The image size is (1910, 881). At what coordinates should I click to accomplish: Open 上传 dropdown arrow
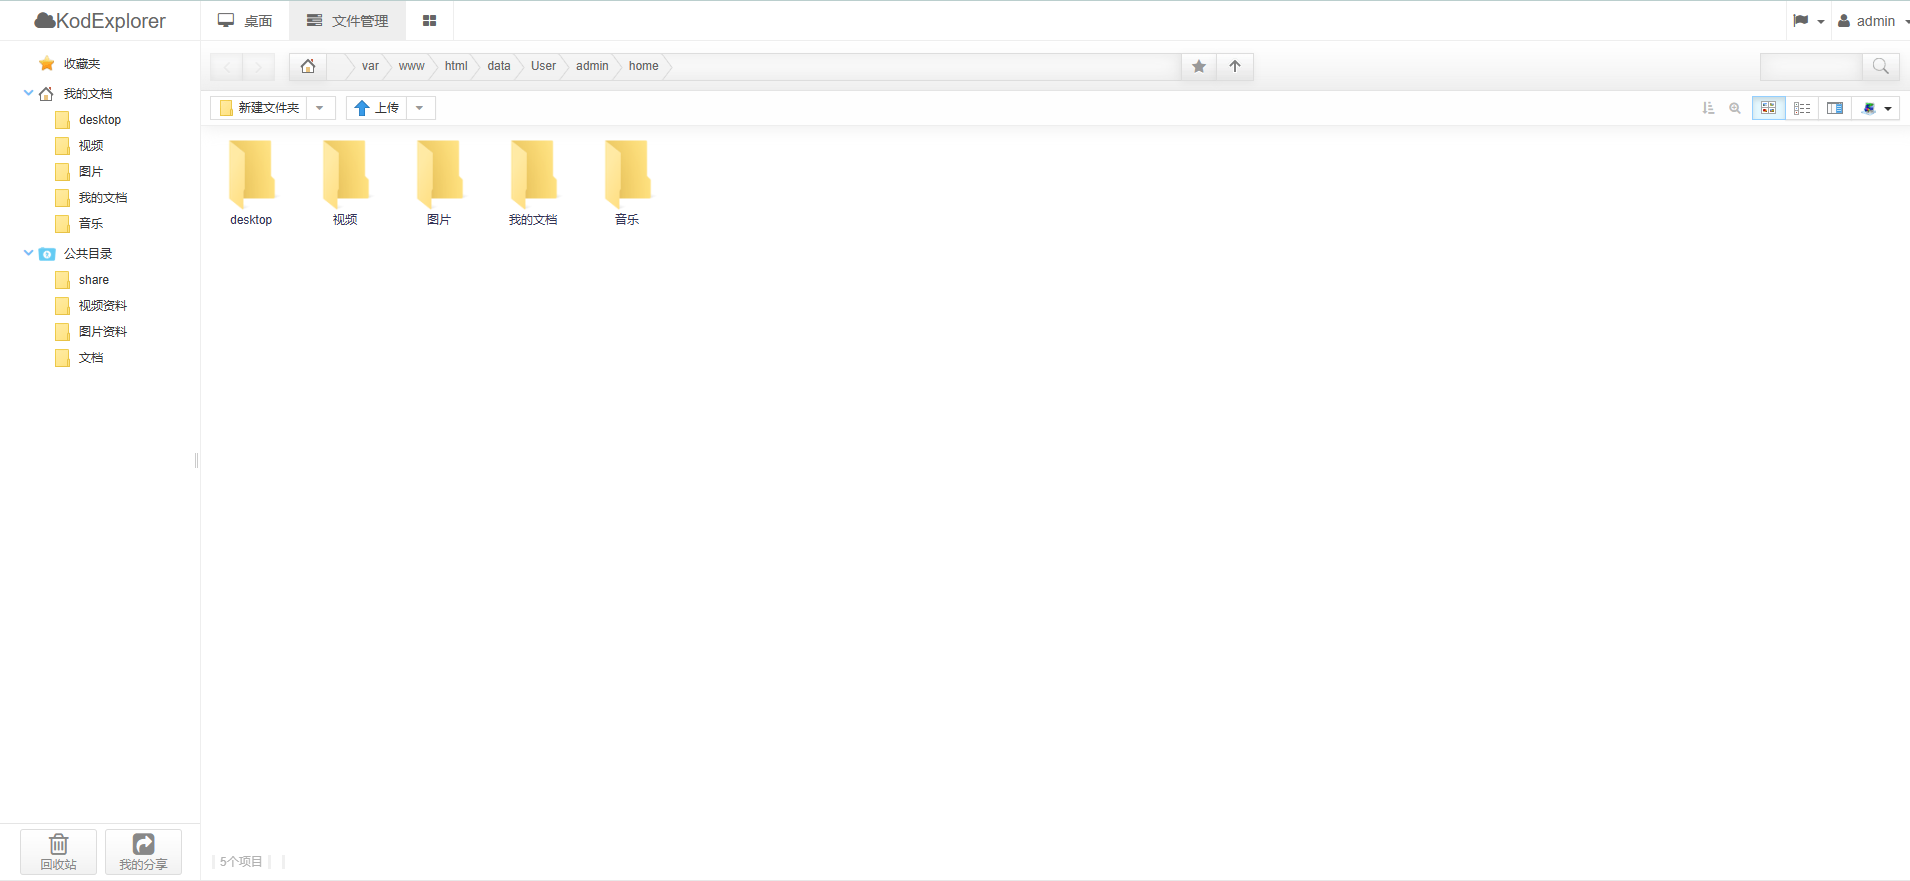420,108
